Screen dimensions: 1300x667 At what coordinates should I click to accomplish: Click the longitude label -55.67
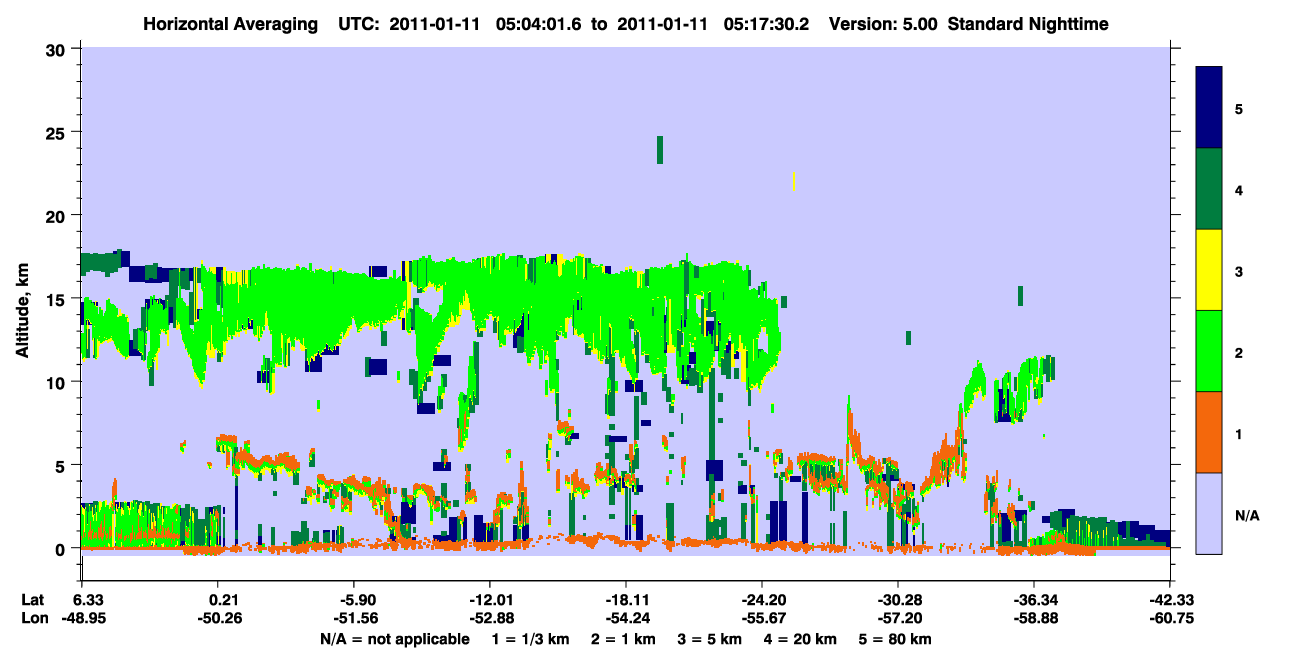click(x=761, y=618)
